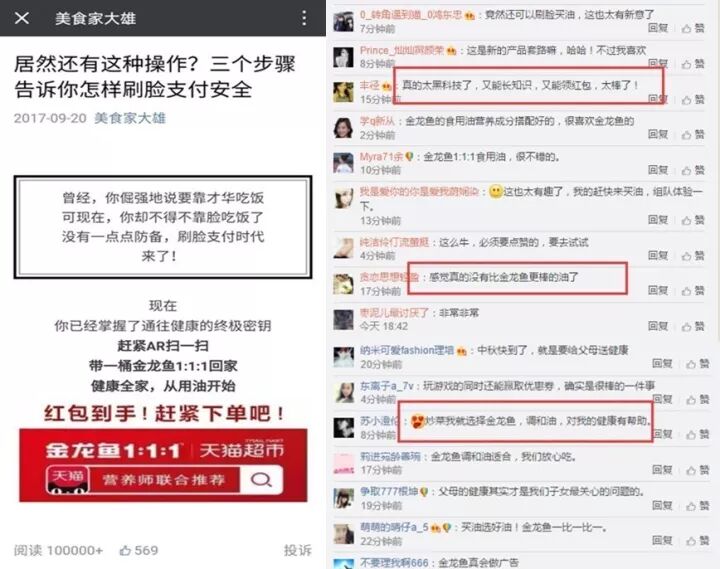Reply to 莉进宛的蕃琬 comment about 调和油
Screen dimensions: 720x569
(x=662, y=469)
